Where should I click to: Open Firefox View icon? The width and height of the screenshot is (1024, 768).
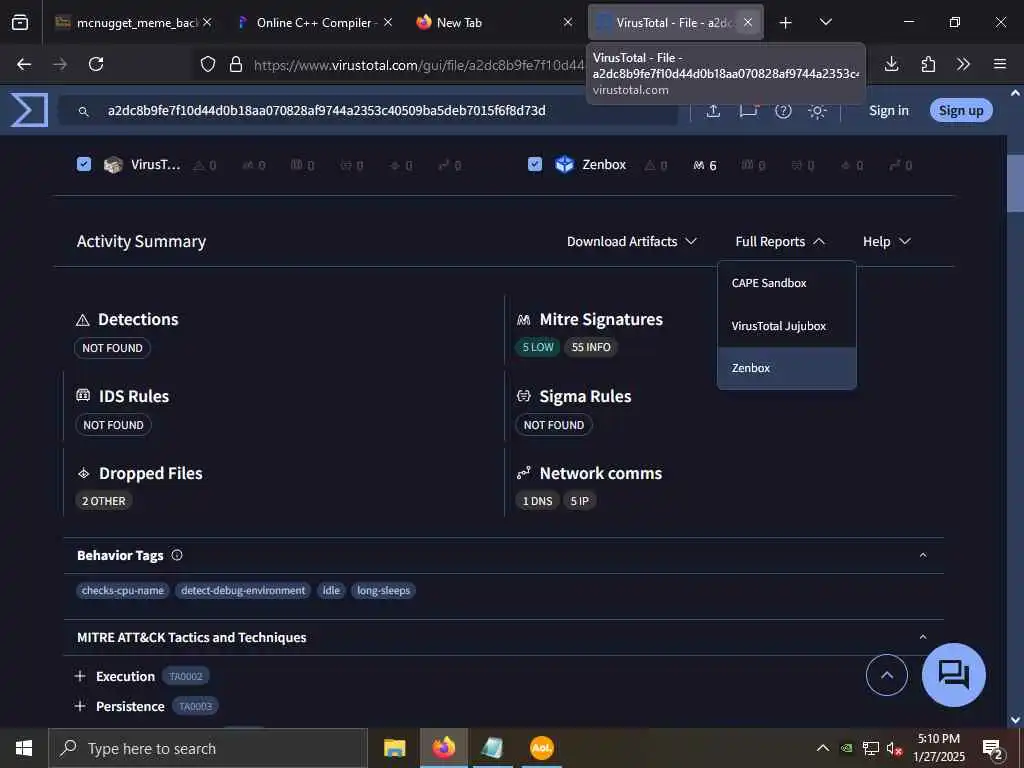[20, 22]
